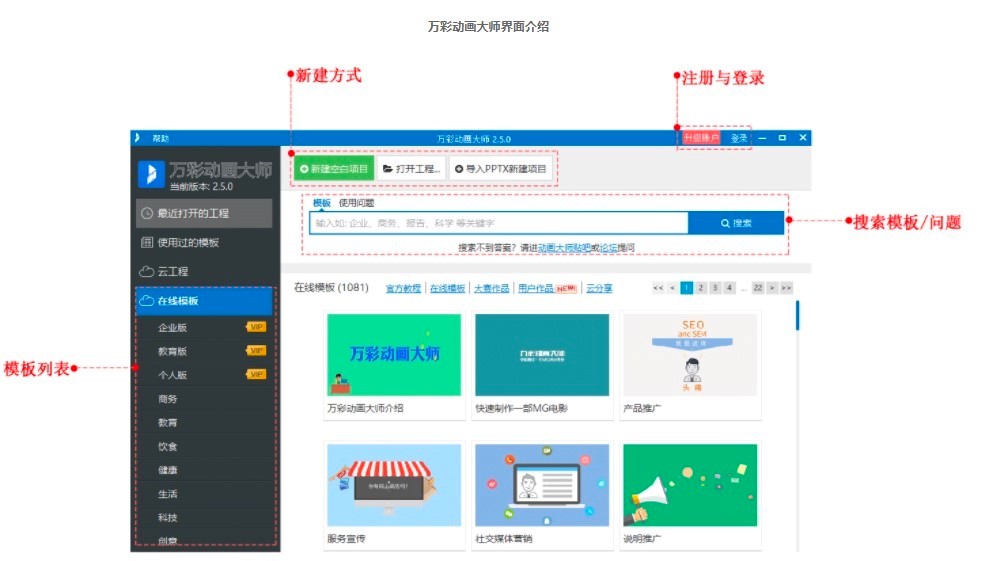The height and width of the screenshot is (561, 1002).
Task: Open a project via 打开工程 button
Action: (411, 169)
